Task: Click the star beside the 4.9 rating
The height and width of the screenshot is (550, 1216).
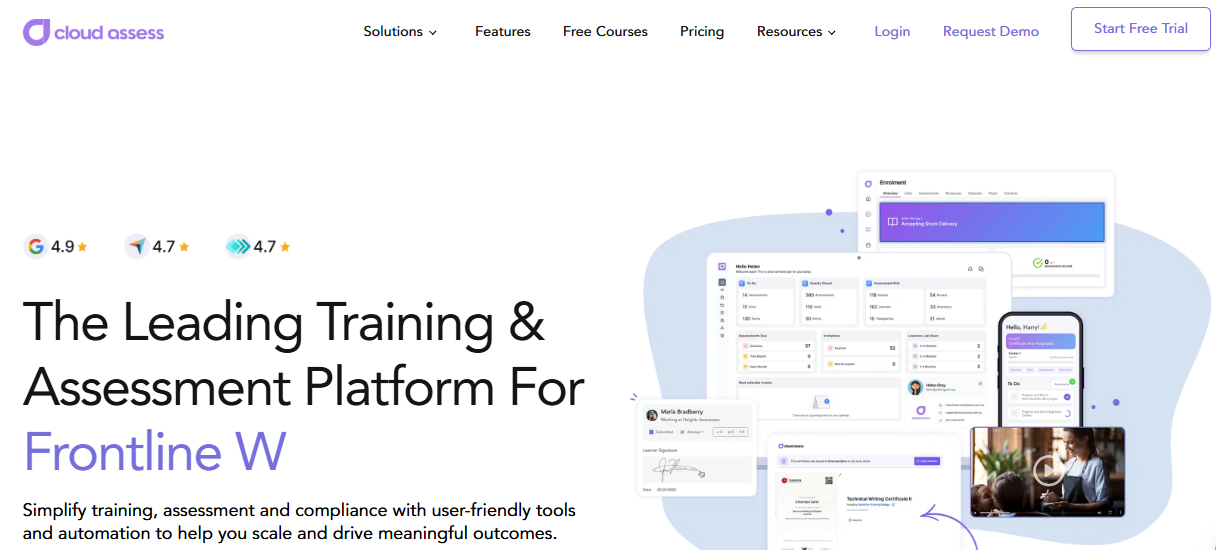Action: pos(83,246)
